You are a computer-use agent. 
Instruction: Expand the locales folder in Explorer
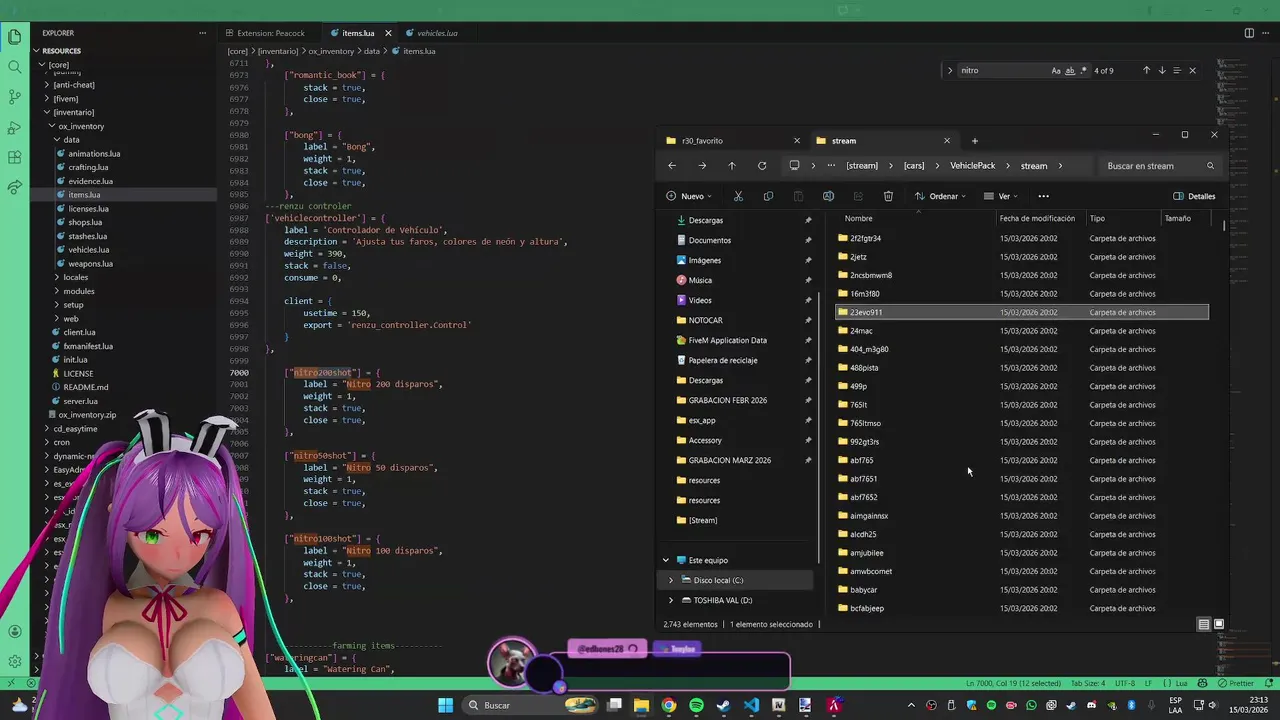pyautogui.click(x=75, y=277)
